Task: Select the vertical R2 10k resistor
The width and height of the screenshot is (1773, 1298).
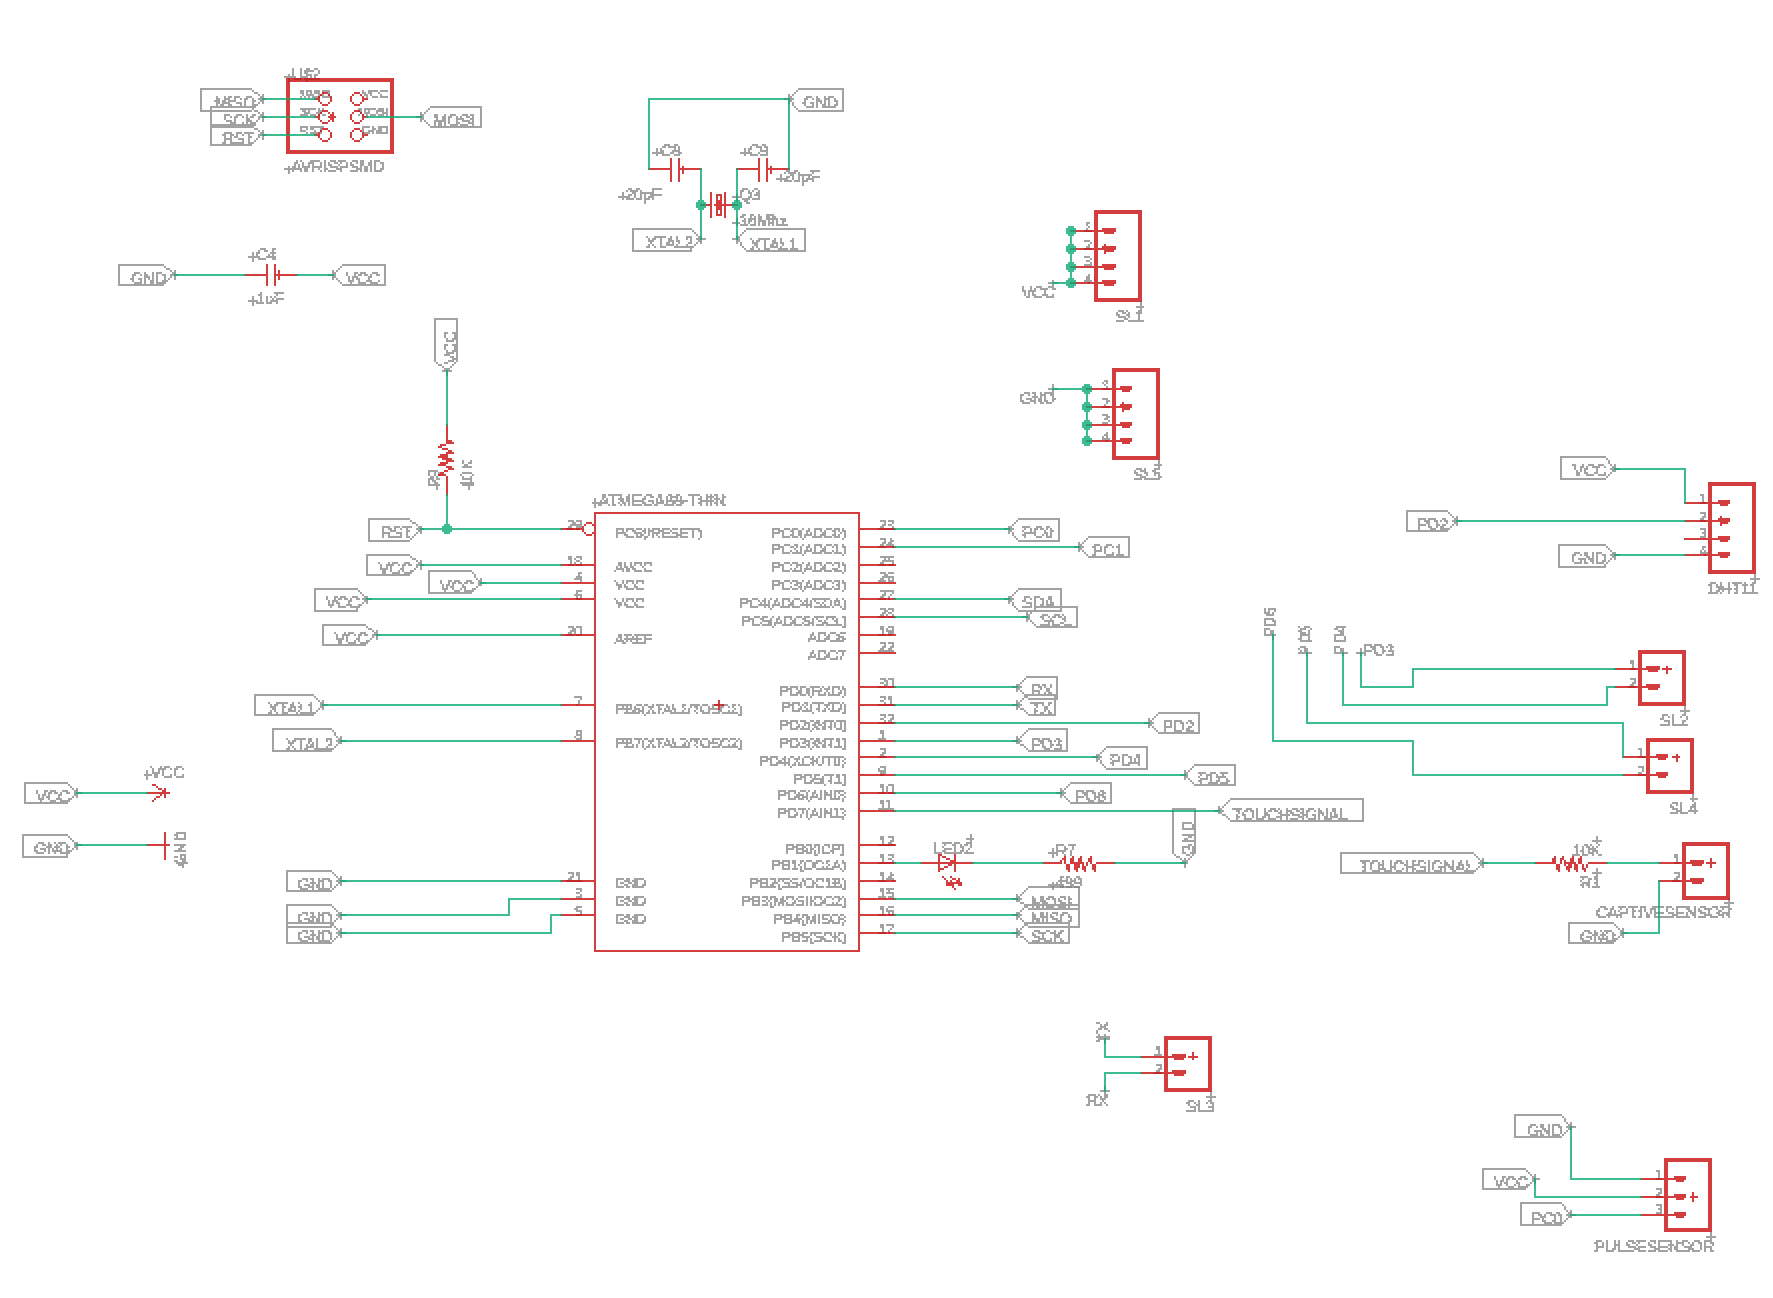Action: (x=446, y=457)
